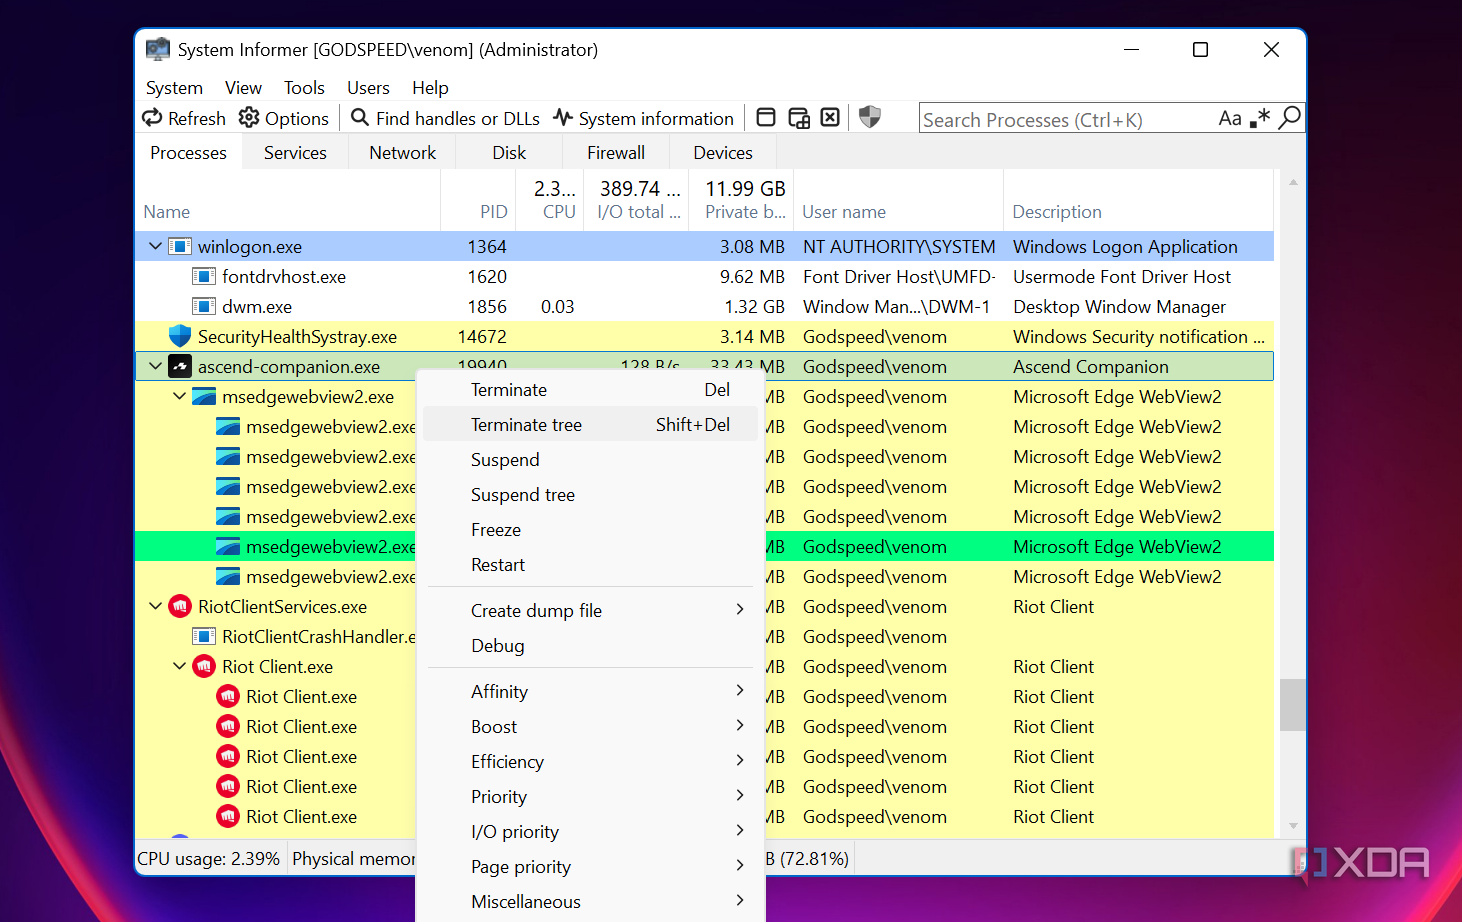The height and width of the screenshot is (922, 1462).
Task: Switch to the Network tab
Action: (402, 153)
